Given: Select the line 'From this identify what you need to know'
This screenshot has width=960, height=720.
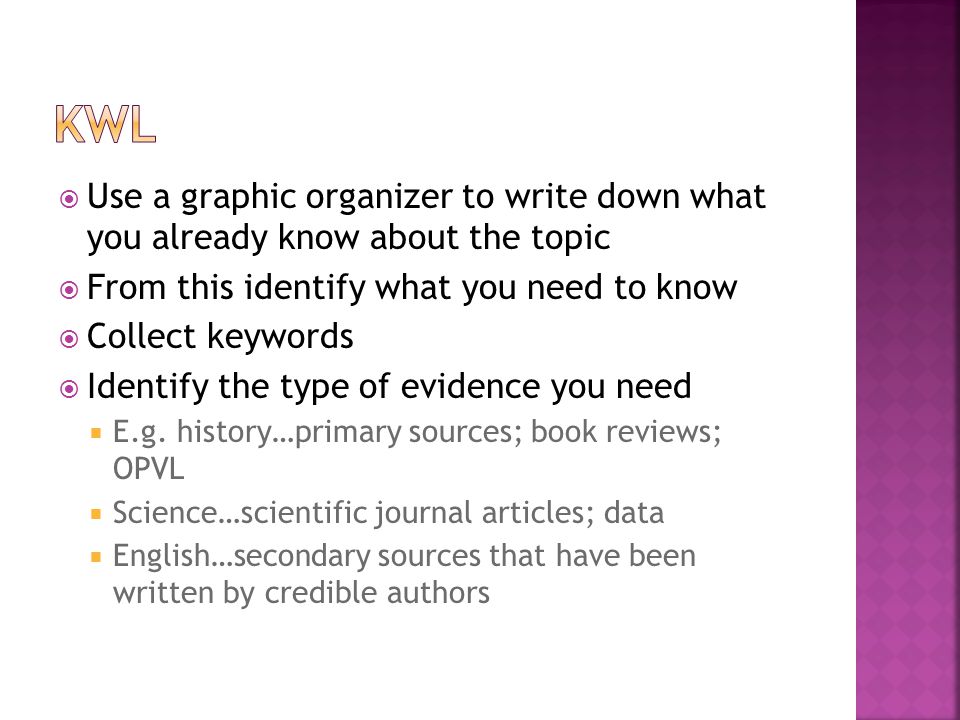Looking at the screenshot, I should (412, 288).
